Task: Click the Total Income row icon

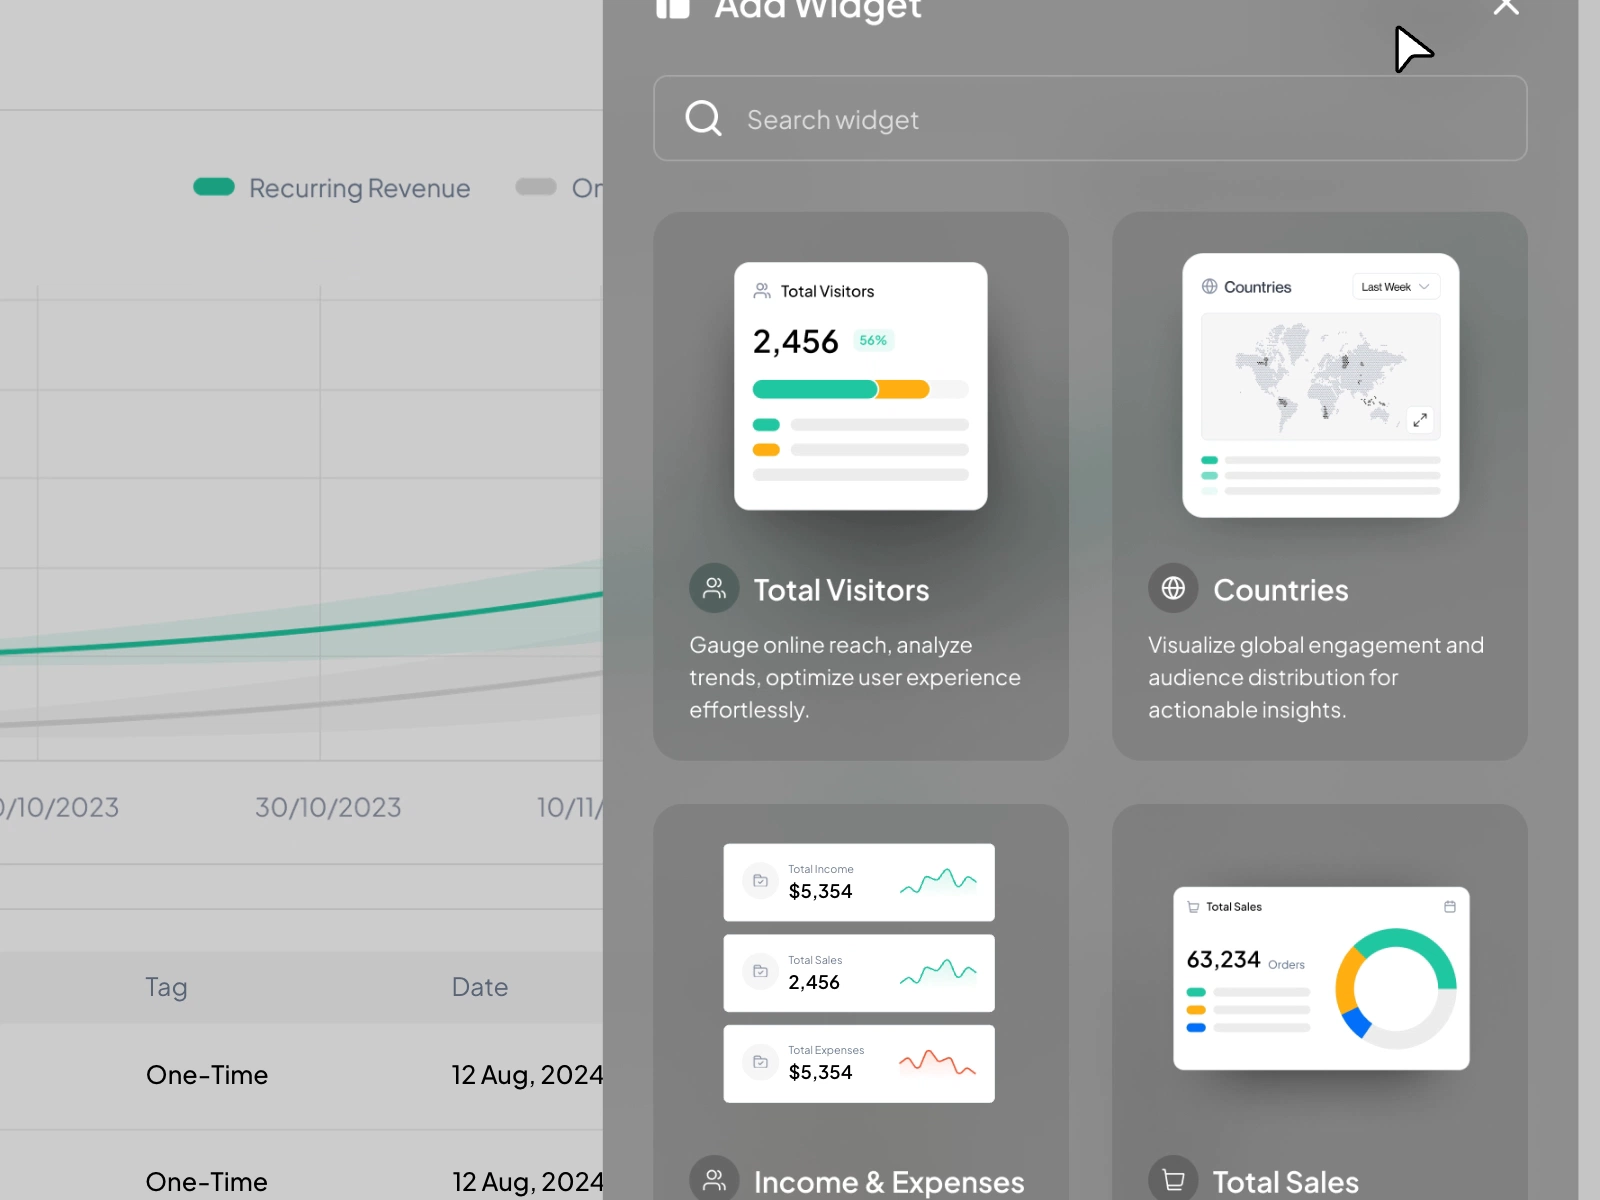Action: (761, 881)
